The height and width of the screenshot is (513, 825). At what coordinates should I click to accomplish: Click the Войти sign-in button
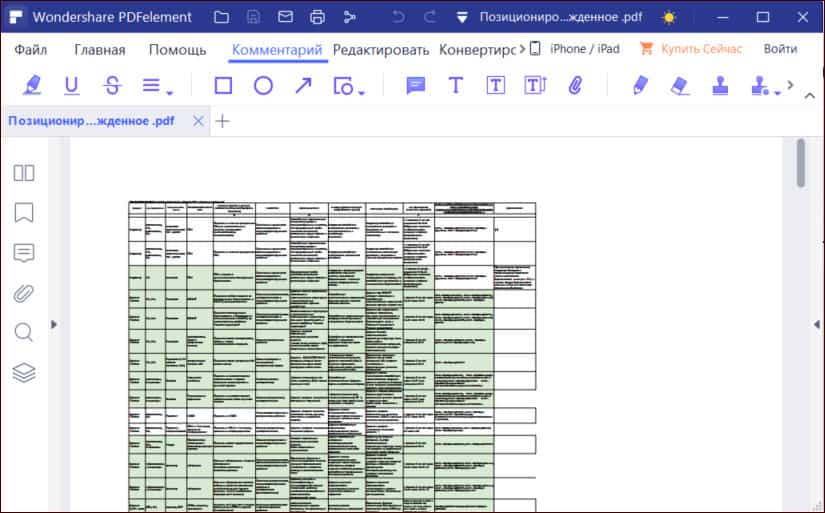point(780,49)
